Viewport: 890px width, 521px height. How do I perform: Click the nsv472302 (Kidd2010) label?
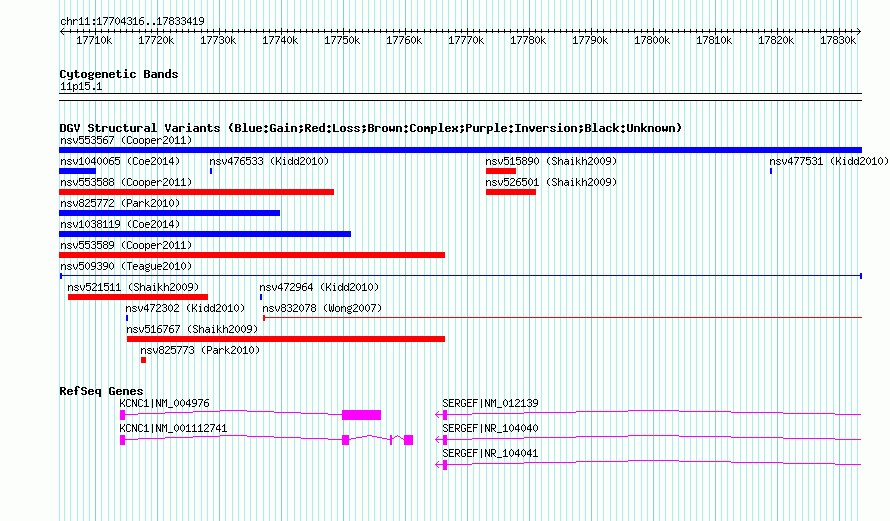(x=185, y=308)
